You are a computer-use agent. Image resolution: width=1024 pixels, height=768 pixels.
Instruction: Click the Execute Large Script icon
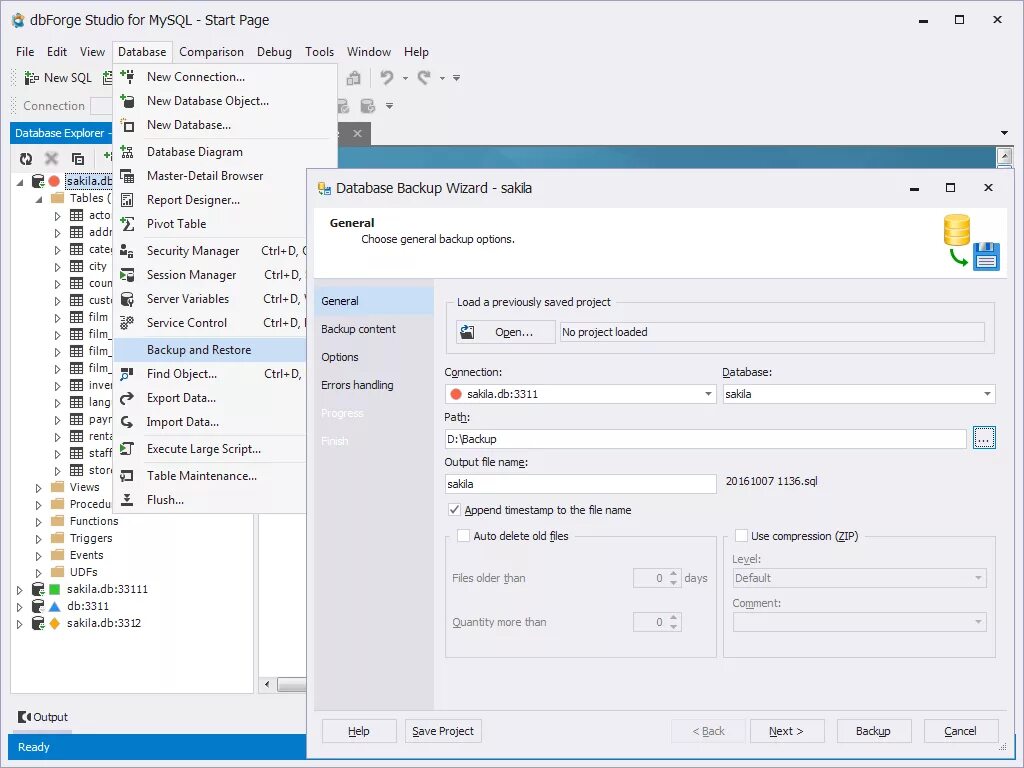[x=127, y=449]
